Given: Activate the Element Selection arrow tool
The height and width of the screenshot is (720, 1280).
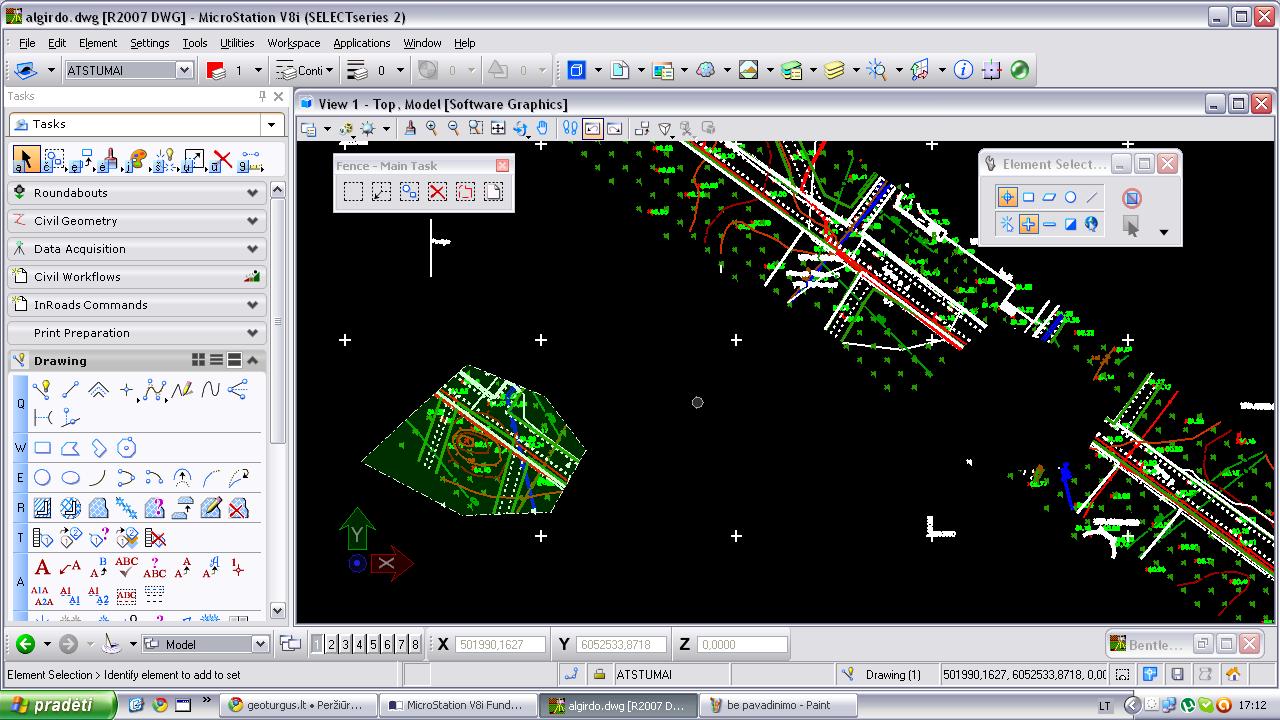Looking at the screenshot, I should click(x=26, y=160).
